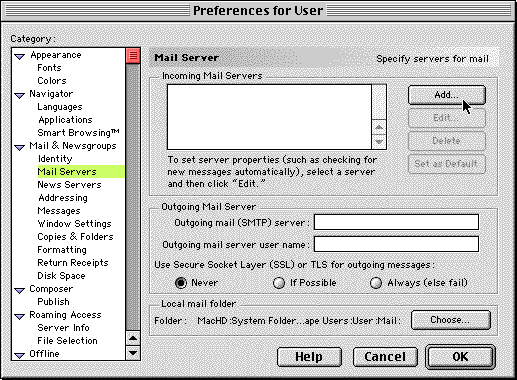Image resolution: width=517 pixels, height=380 pixels.
Task: Select Formatting preferences
Action: point(62,250)
